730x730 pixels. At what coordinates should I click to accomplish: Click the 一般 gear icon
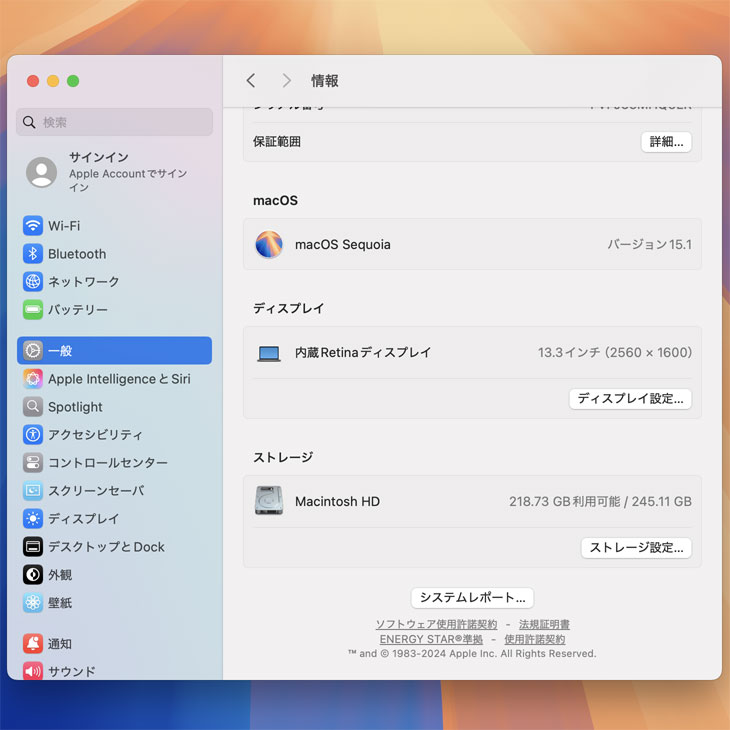click(33, 351)
